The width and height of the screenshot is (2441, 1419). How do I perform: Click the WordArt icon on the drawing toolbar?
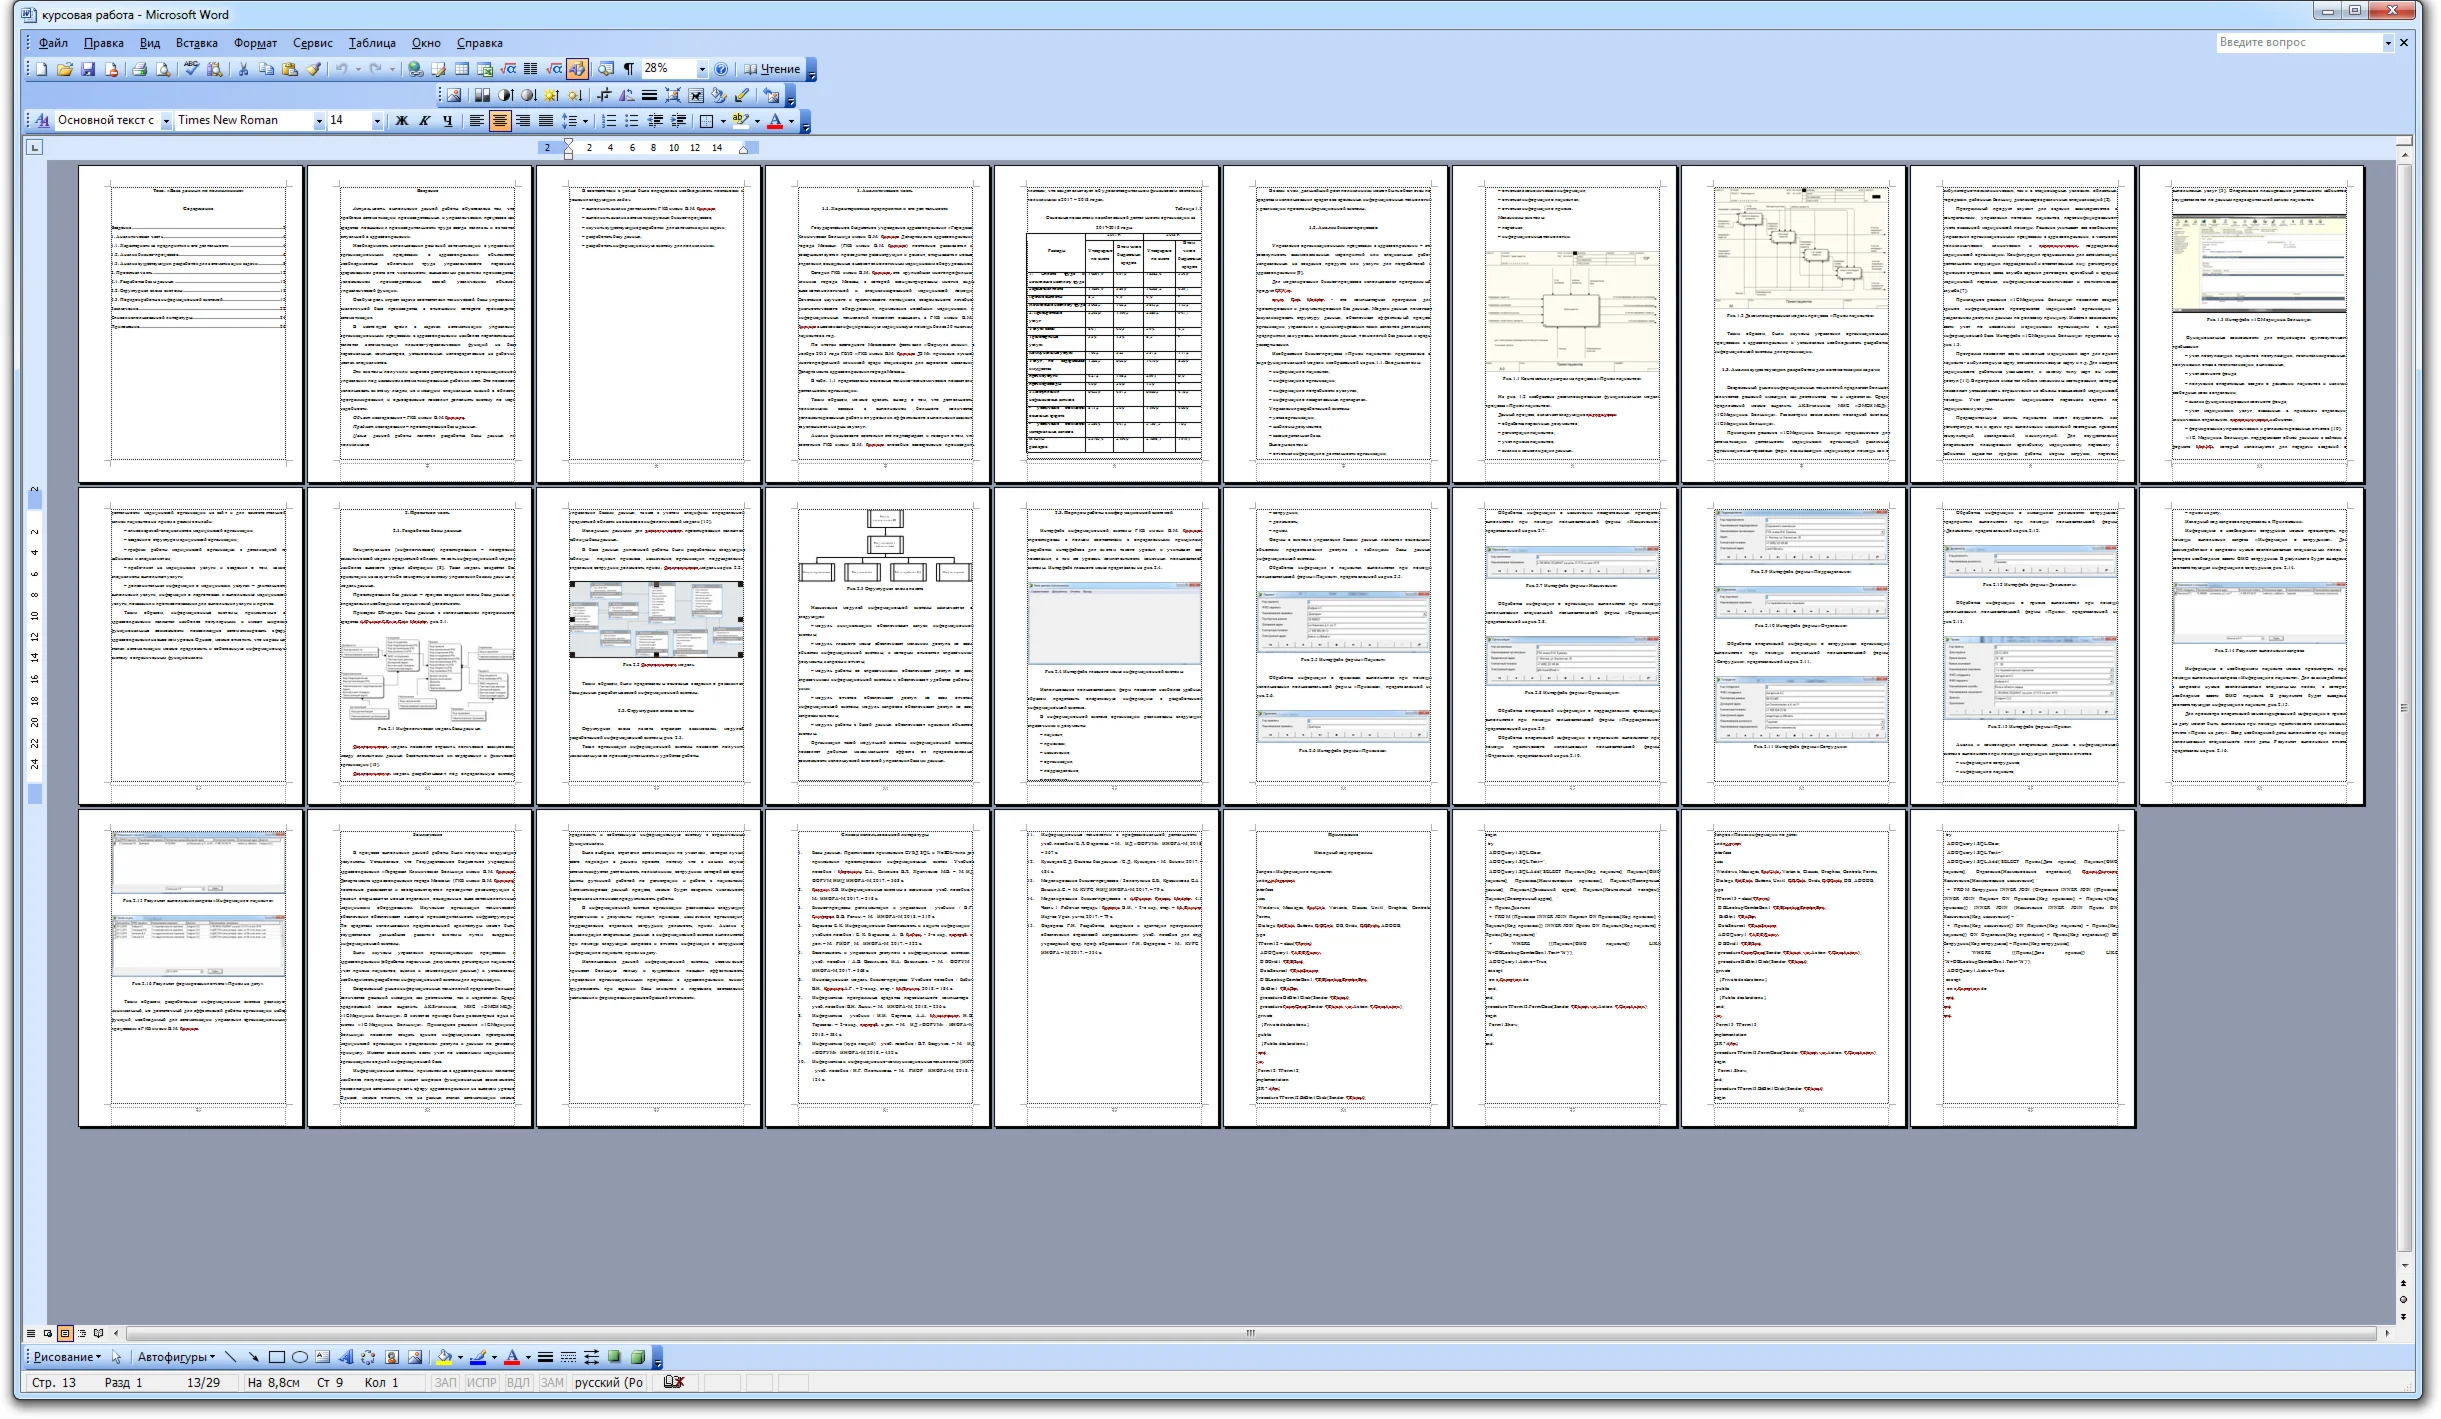tap(346, 1357)
